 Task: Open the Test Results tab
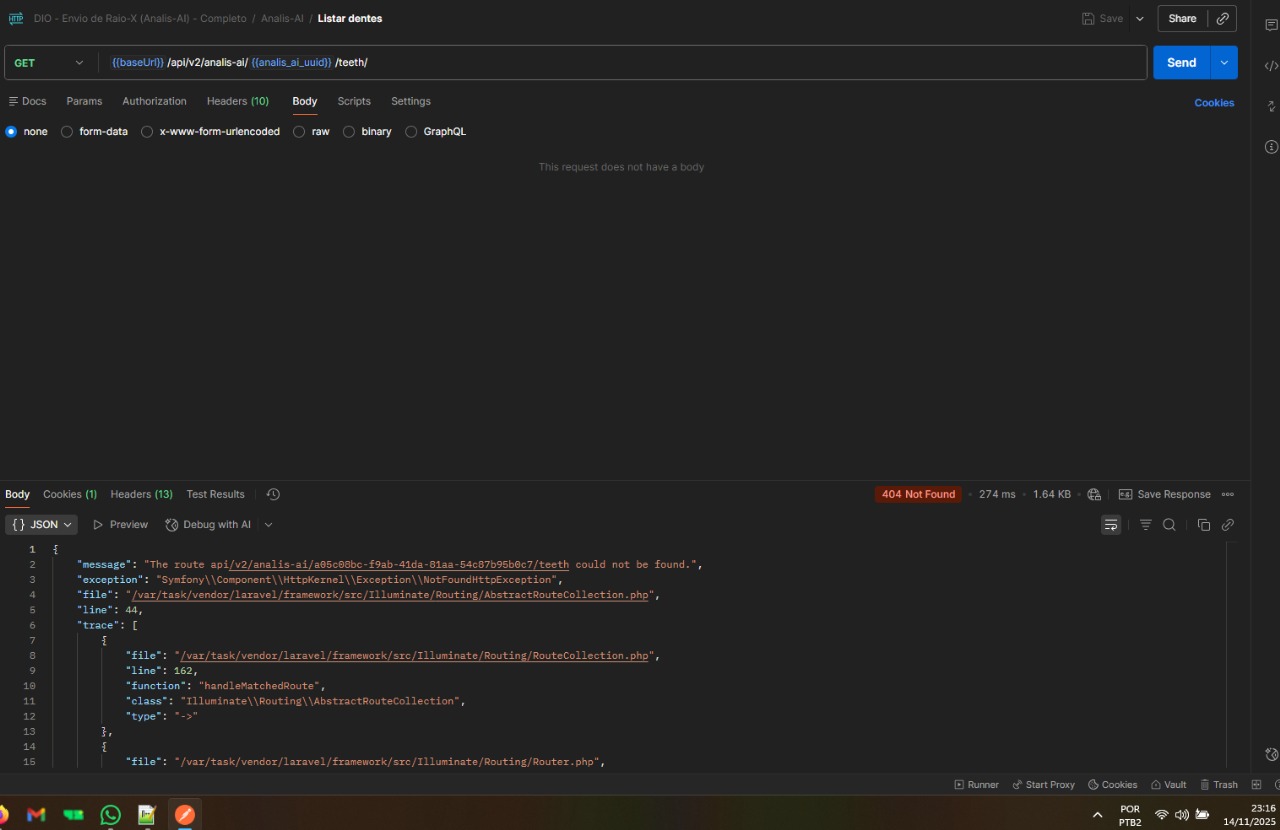[x=215, y=494]
